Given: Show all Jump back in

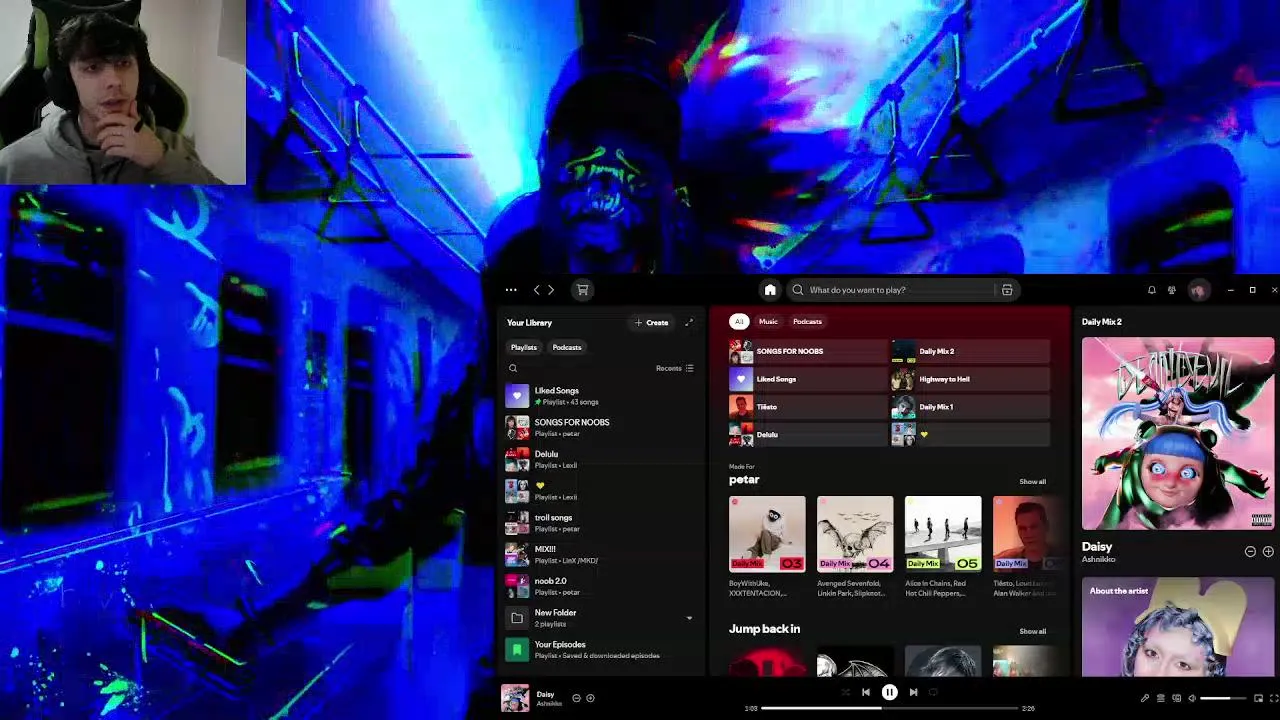Looking at the screenshot, I should tap(1033, 631).
